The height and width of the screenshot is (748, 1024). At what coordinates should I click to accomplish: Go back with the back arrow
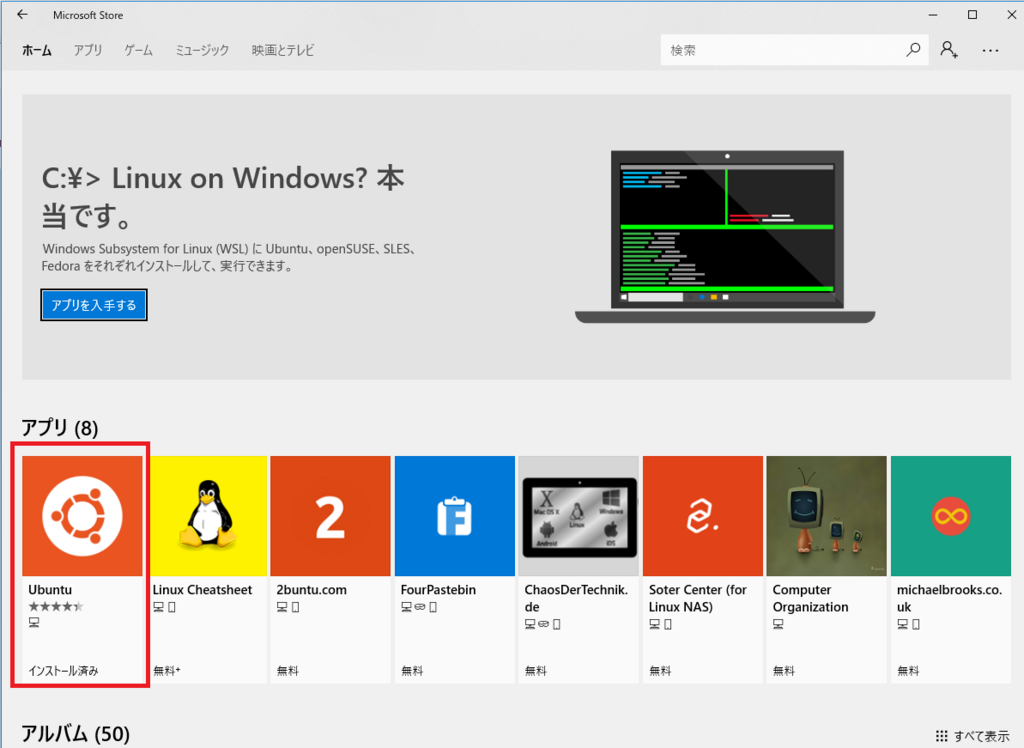click(22, 14)
